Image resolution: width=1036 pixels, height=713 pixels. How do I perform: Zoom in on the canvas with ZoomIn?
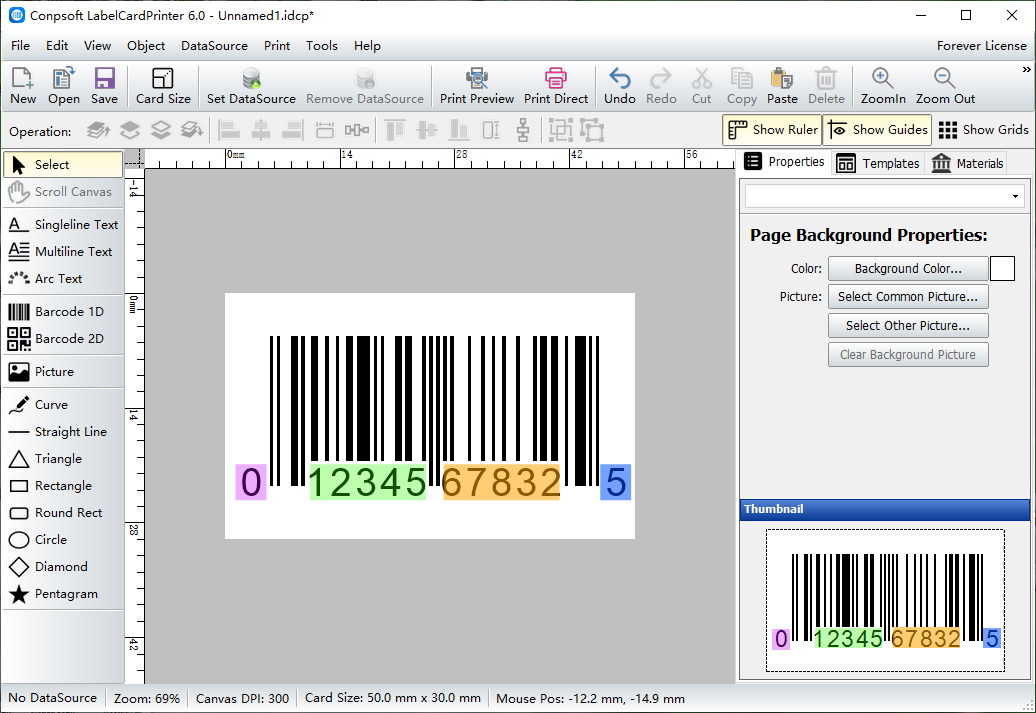883,86
